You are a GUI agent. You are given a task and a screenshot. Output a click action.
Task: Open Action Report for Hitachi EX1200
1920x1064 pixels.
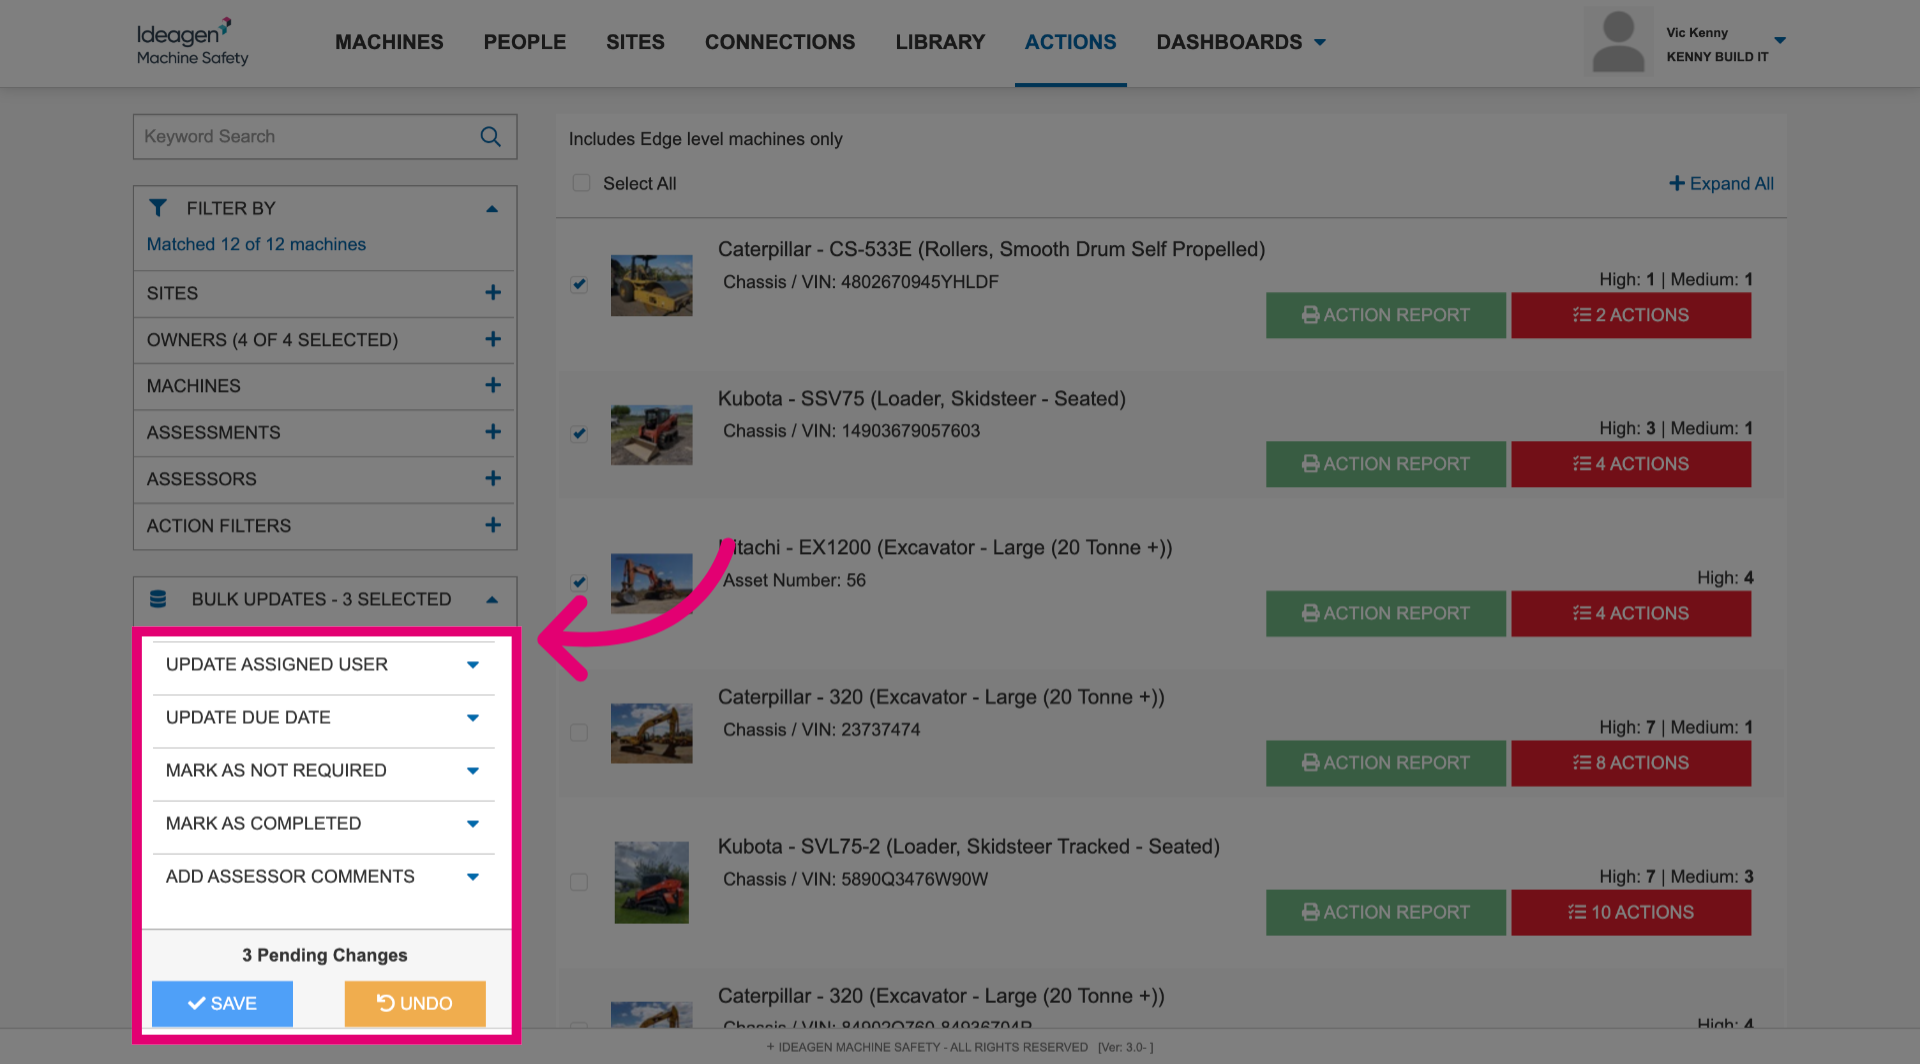click(x=1385, y=613)
